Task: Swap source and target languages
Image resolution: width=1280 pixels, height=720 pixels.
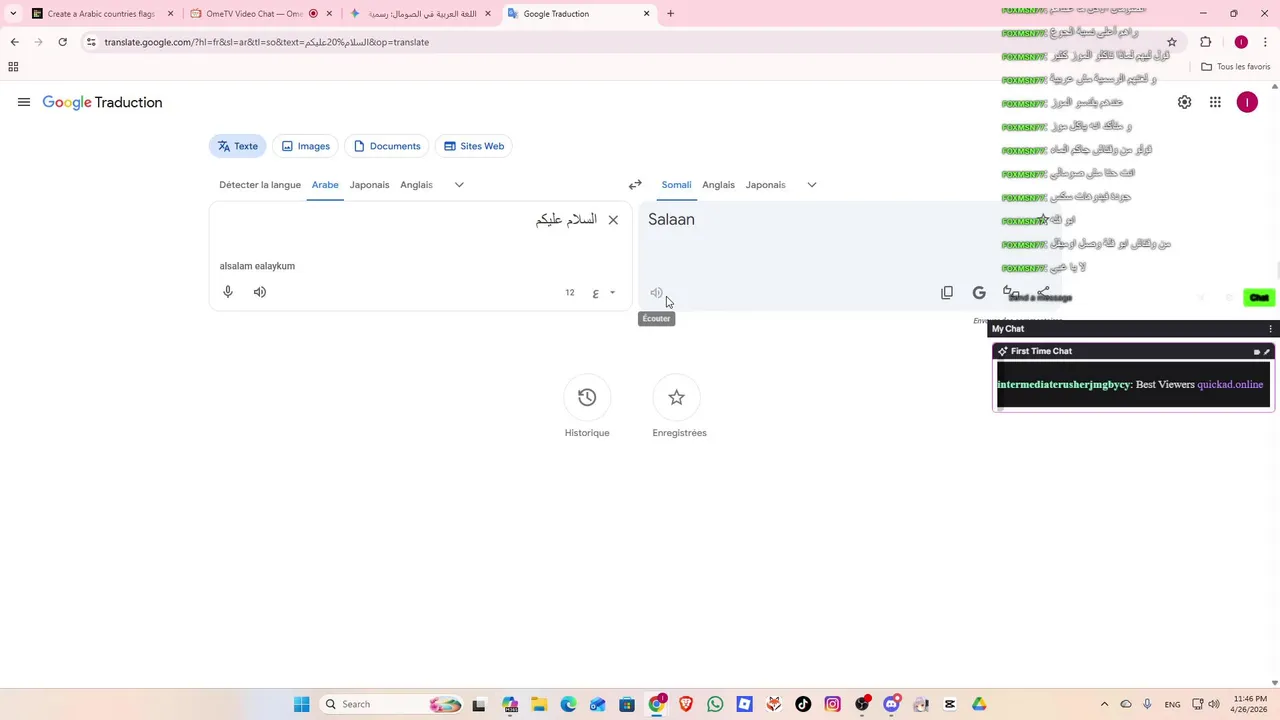Action: 635,185
